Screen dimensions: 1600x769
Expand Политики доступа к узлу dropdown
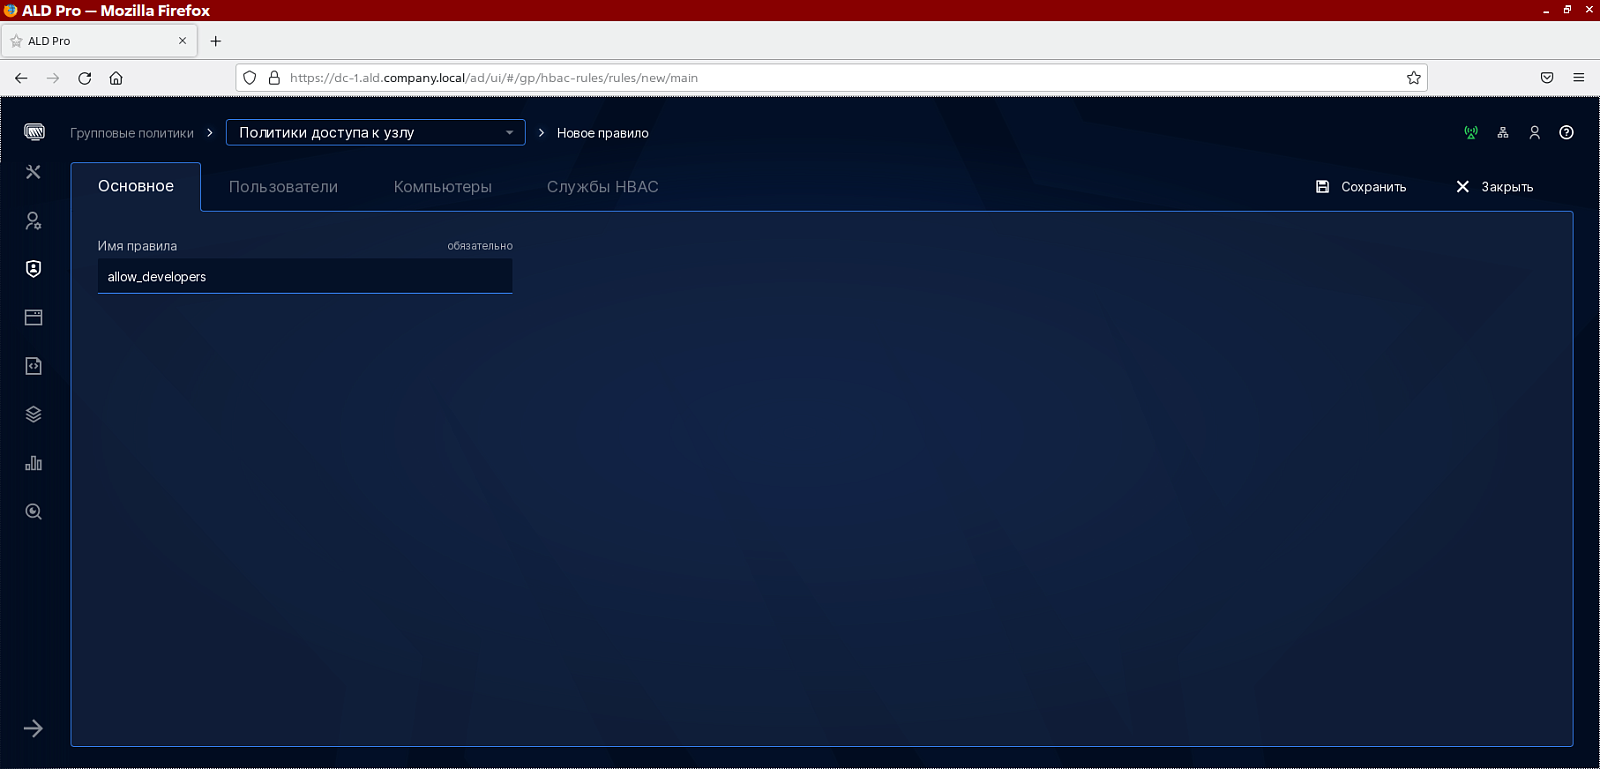[x=376, y=132]
